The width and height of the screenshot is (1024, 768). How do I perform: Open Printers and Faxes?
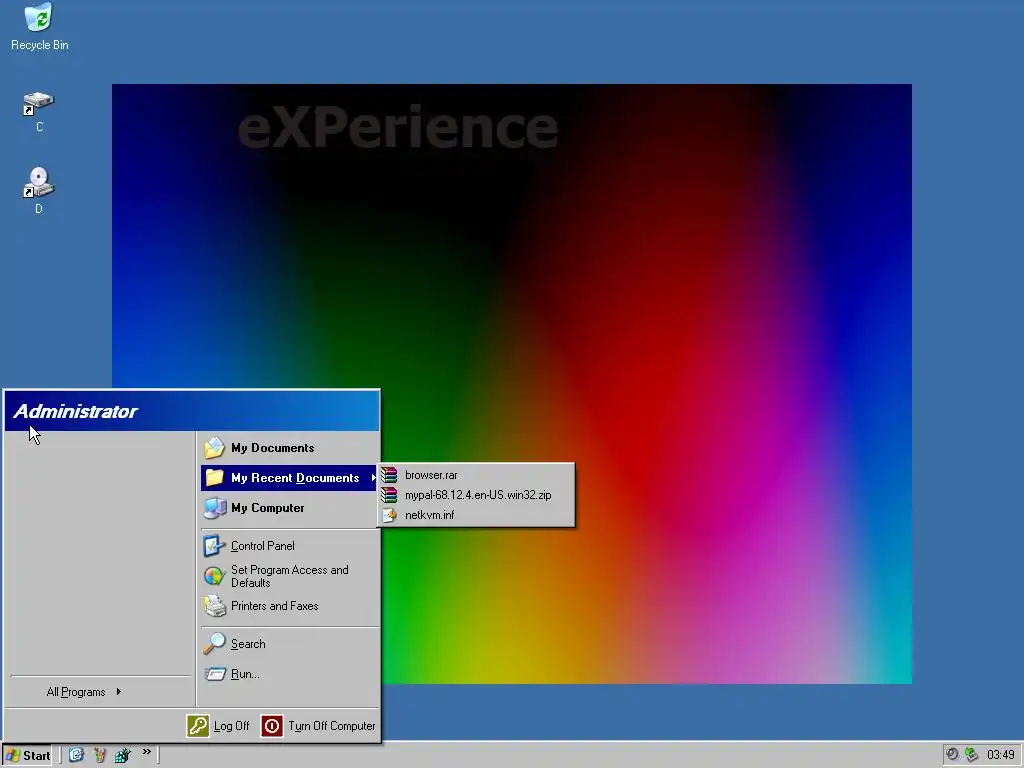tap(290, 606)
